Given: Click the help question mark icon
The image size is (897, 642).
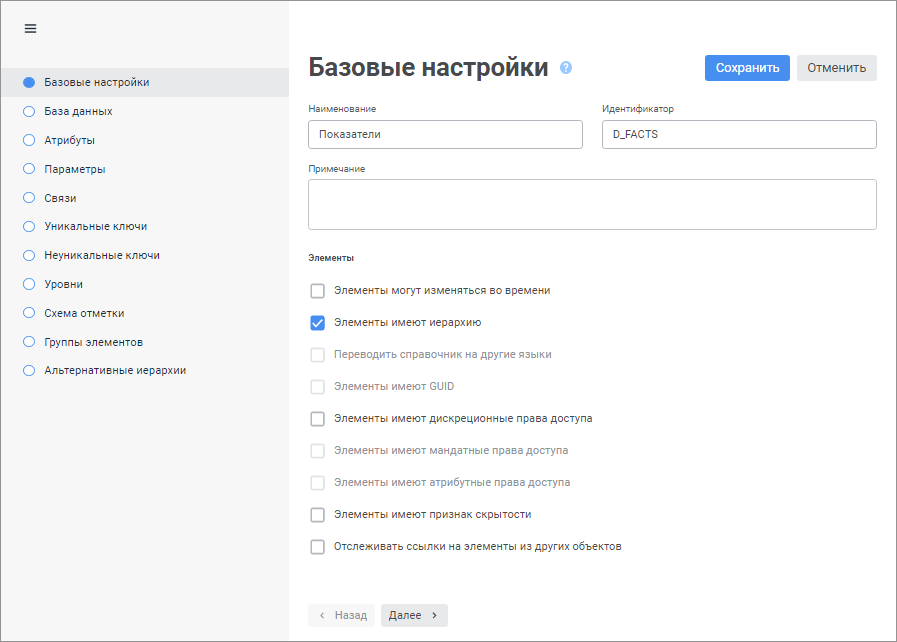Looking at the screenshot, I should click(x=566, y=68).
